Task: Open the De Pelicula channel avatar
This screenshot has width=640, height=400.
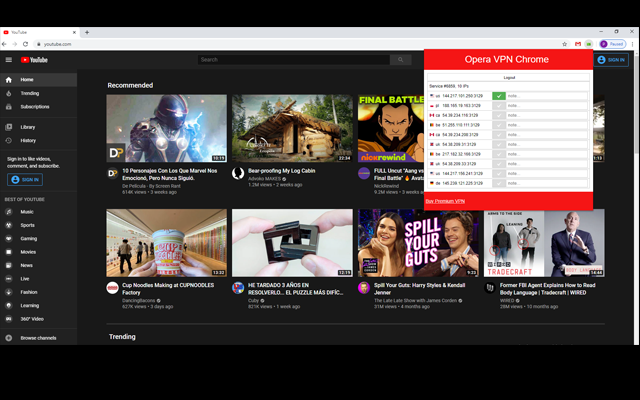Action: (x=113, y=173)
